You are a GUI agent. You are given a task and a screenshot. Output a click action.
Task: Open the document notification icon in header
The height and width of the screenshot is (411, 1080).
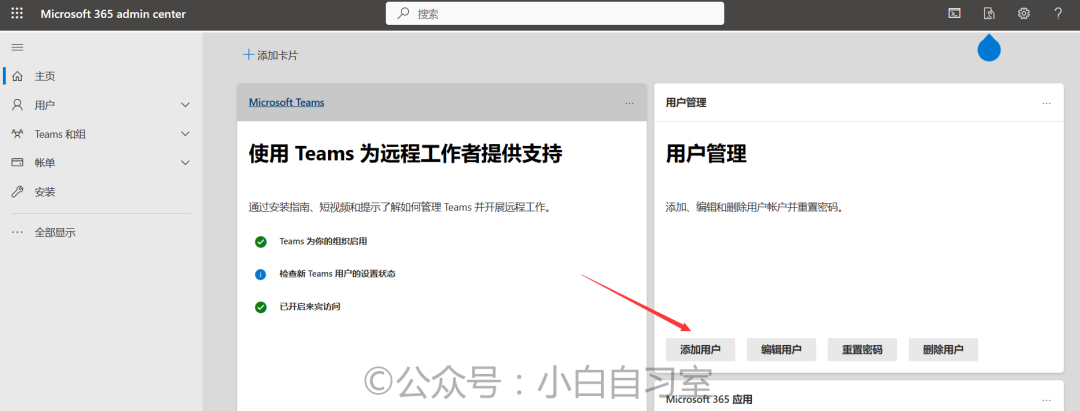pyautogui.click(x=989, y=13)
